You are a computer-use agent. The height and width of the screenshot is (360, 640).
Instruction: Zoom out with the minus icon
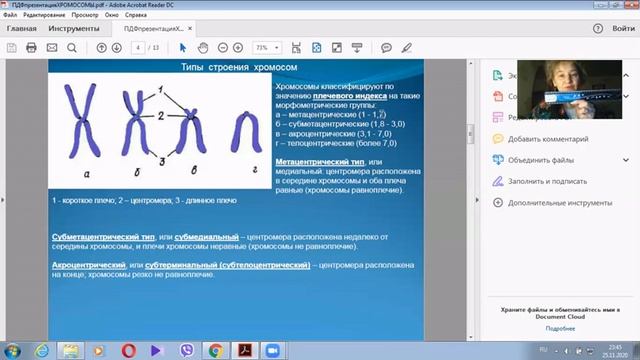click(223, 48)
